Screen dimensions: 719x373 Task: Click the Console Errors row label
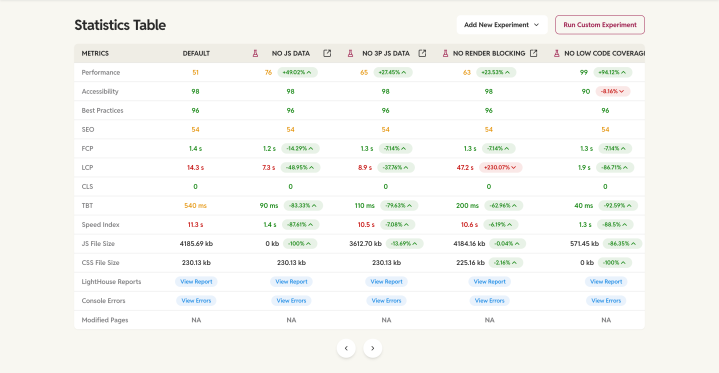[103, 301]
